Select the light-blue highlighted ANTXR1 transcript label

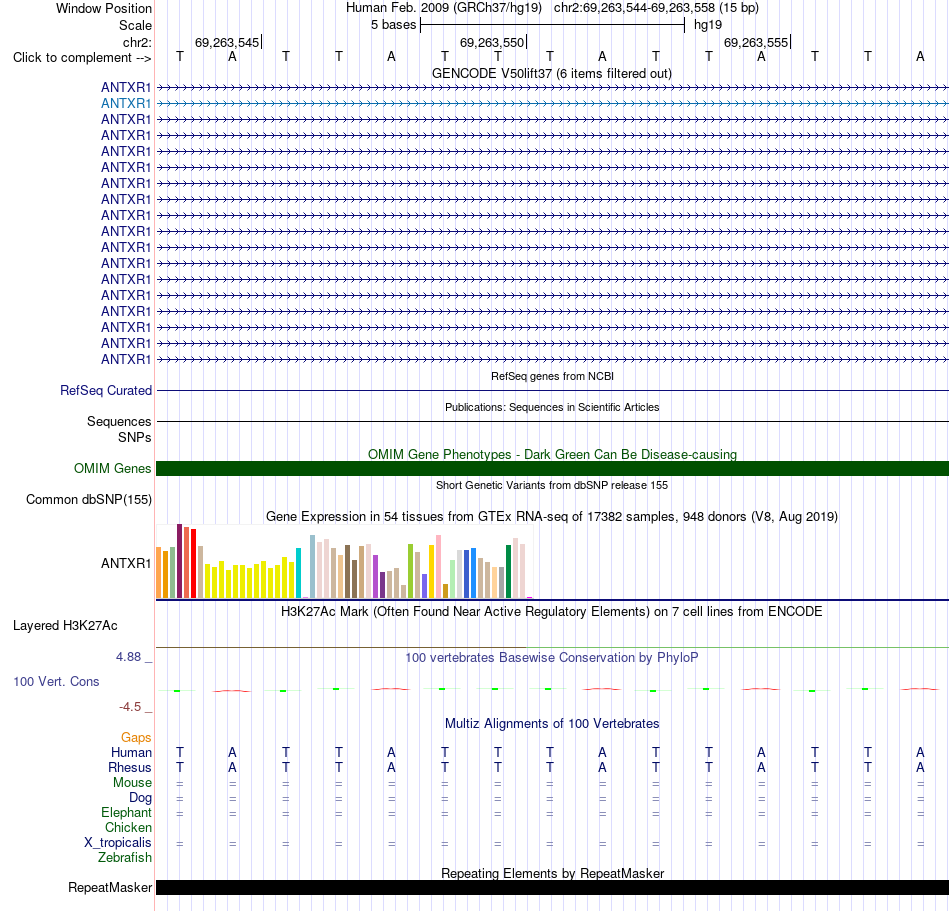(x=125, y=104)
